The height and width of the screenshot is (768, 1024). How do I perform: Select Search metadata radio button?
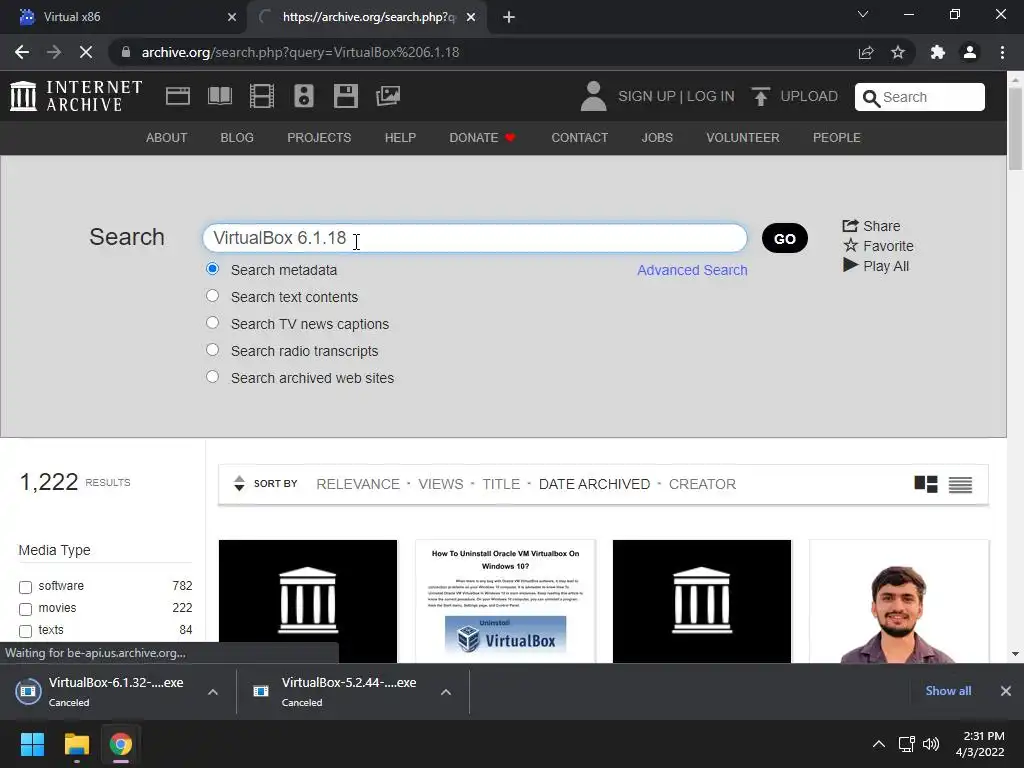tap(212, 269)
